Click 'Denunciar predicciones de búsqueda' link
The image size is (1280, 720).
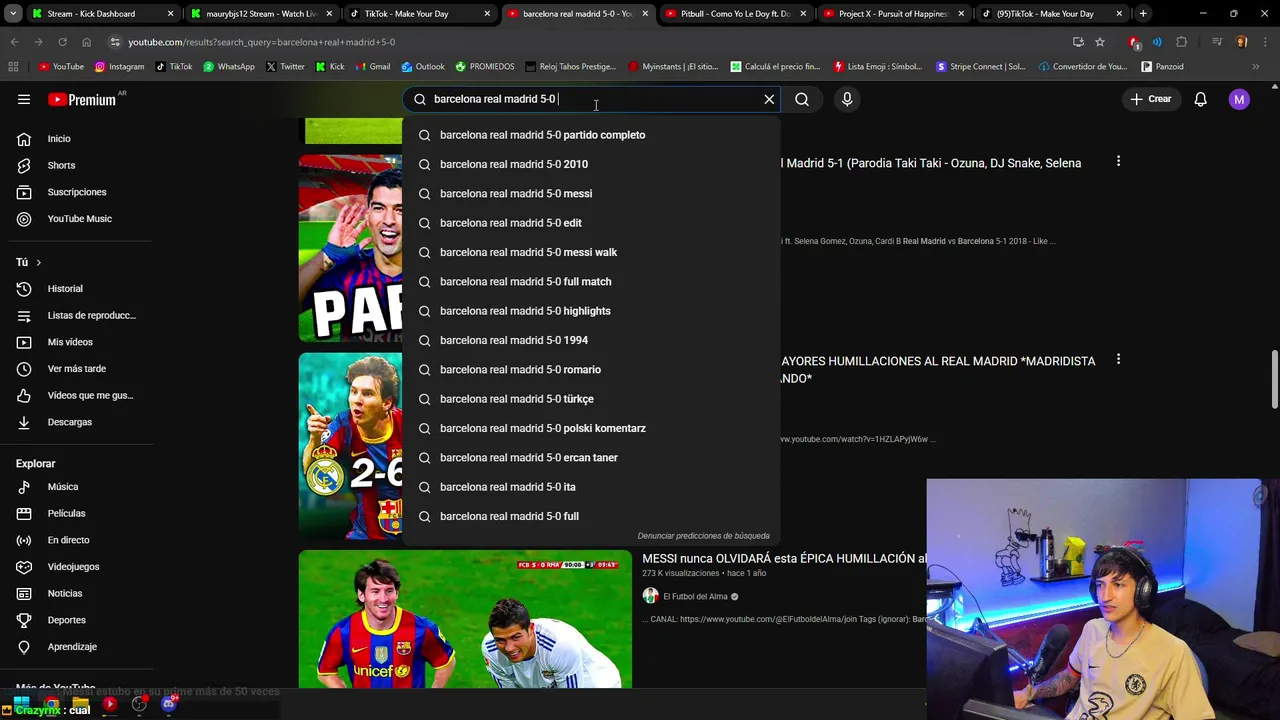click(704, 536)
